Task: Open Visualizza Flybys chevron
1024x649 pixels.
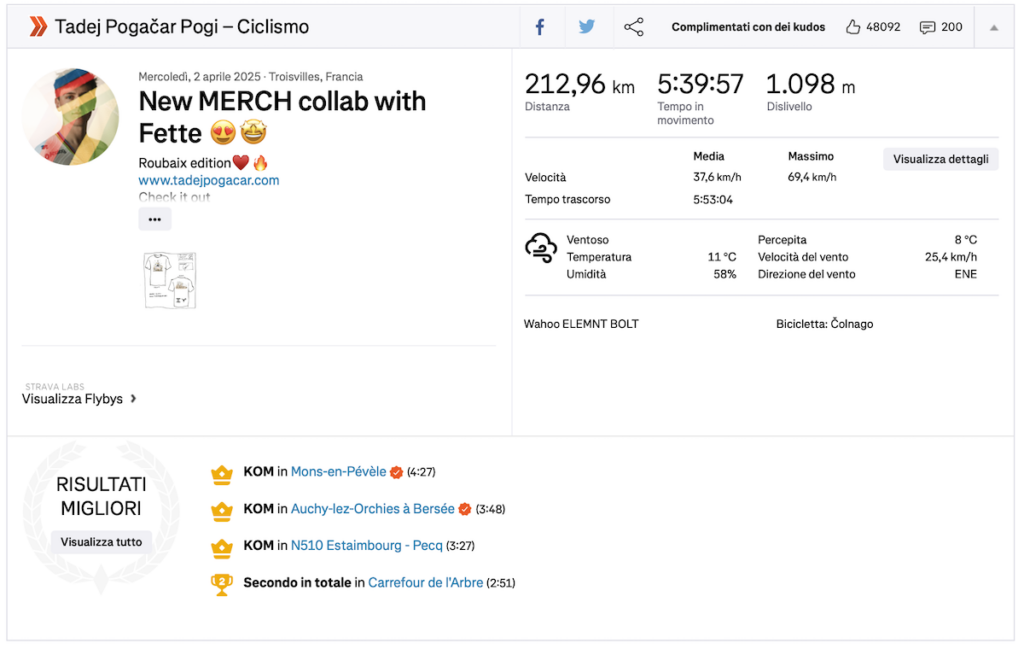Action: click(x=133, y=398)
